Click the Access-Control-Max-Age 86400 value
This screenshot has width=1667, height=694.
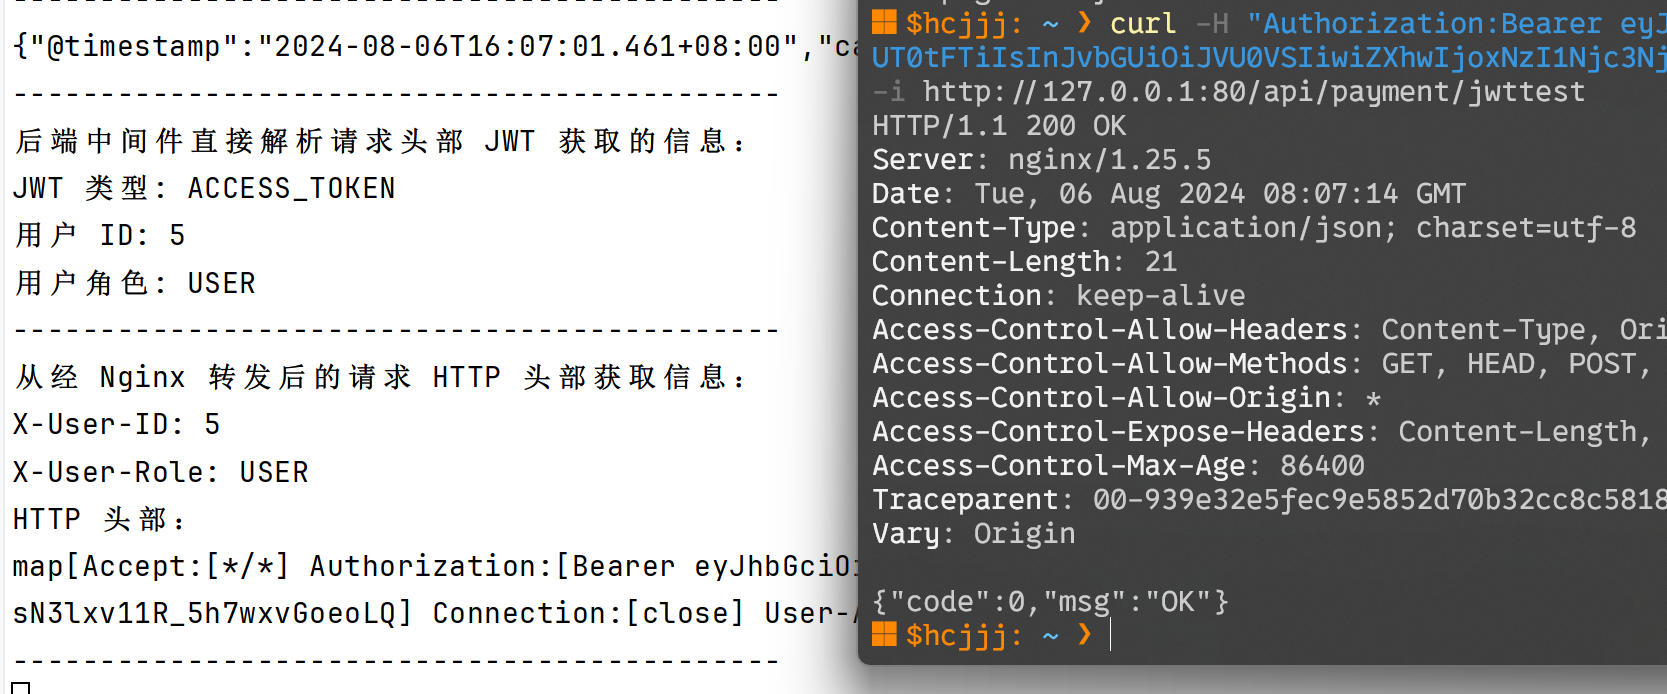click(x=1322, y=466)
